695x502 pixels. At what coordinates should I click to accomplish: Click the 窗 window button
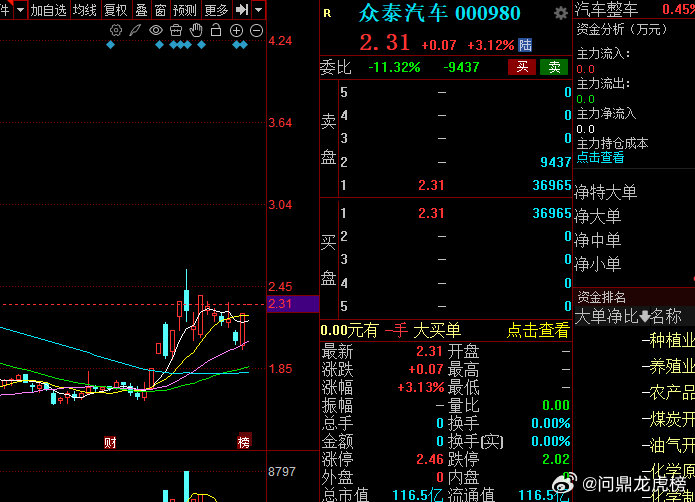[x=160, y=9]
